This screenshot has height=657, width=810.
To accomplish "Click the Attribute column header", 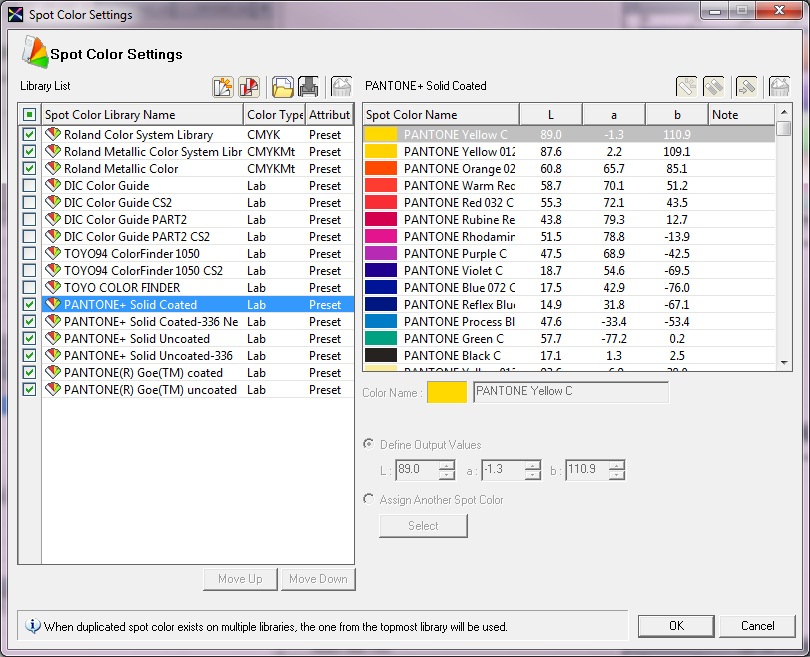I will 330,115.
